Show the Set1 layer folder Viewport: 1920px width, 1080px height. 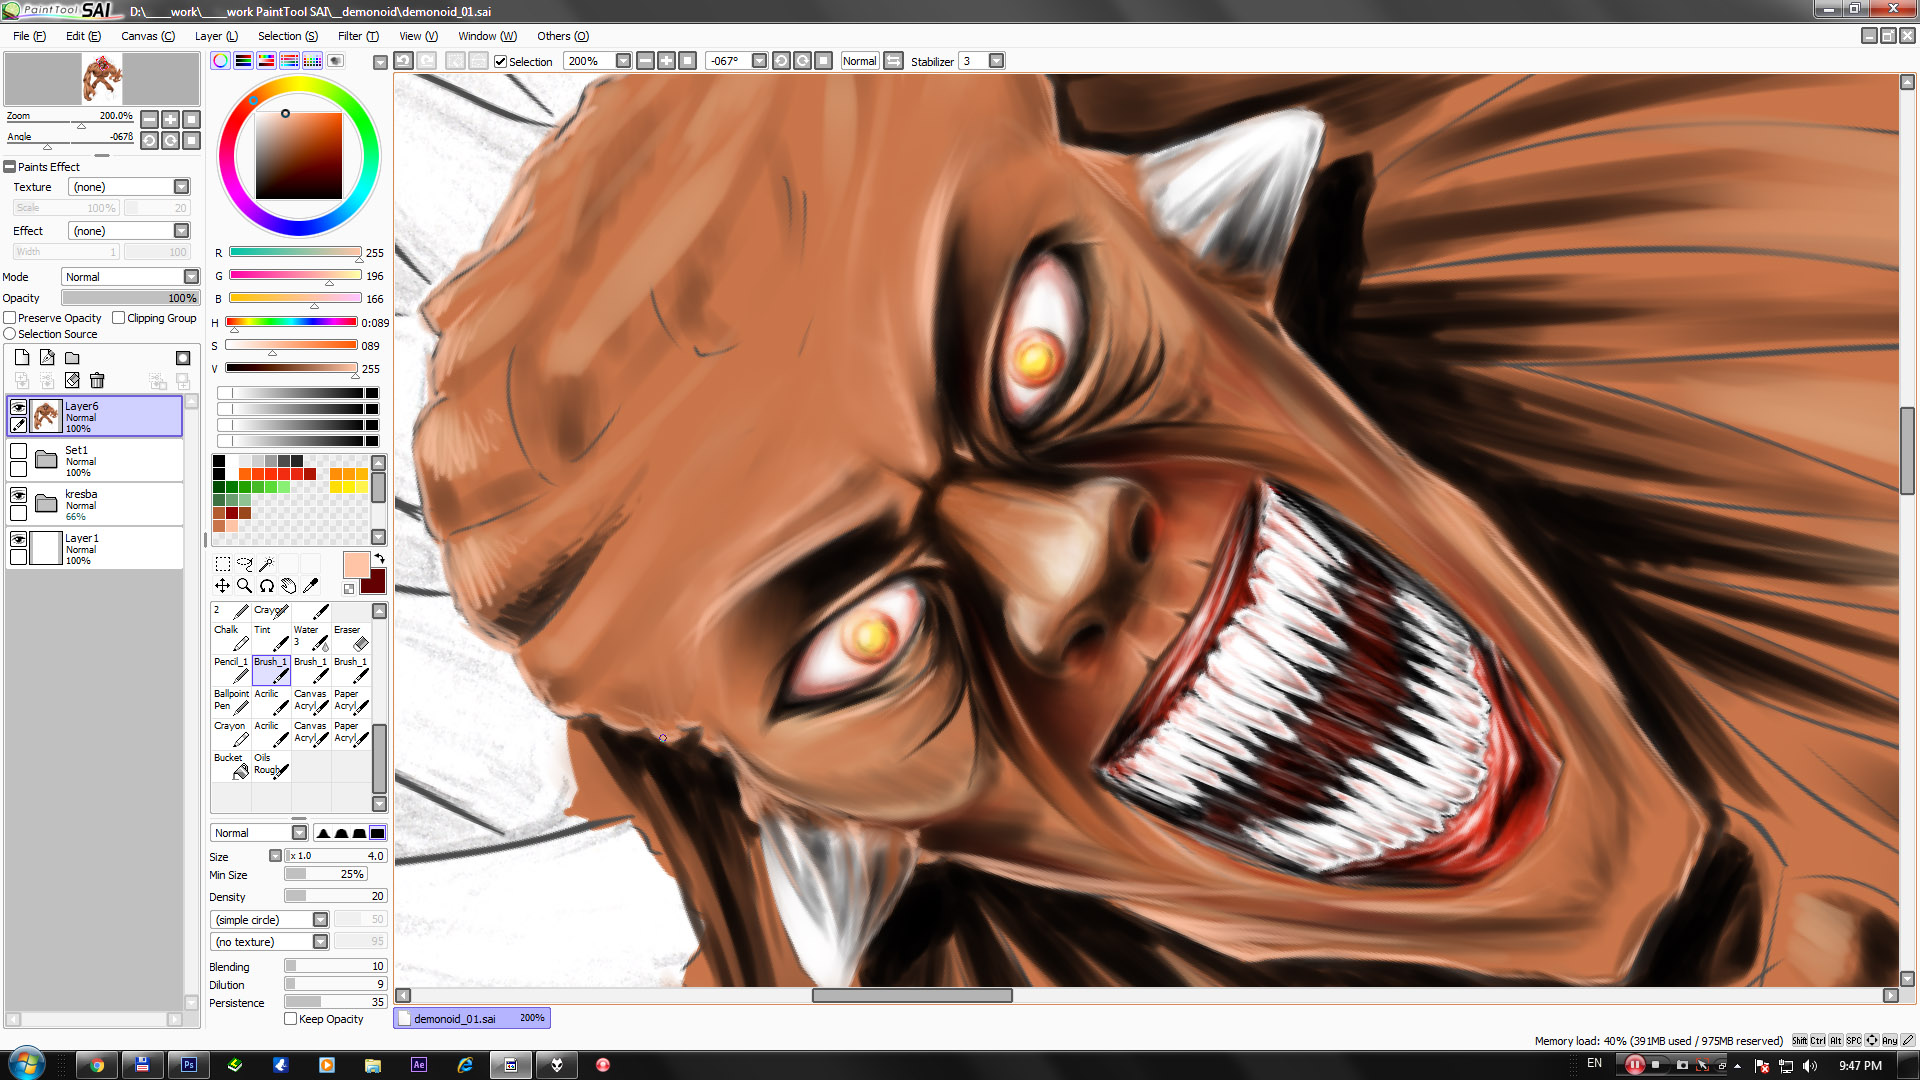pyautogui.click(x=18, y=451)
